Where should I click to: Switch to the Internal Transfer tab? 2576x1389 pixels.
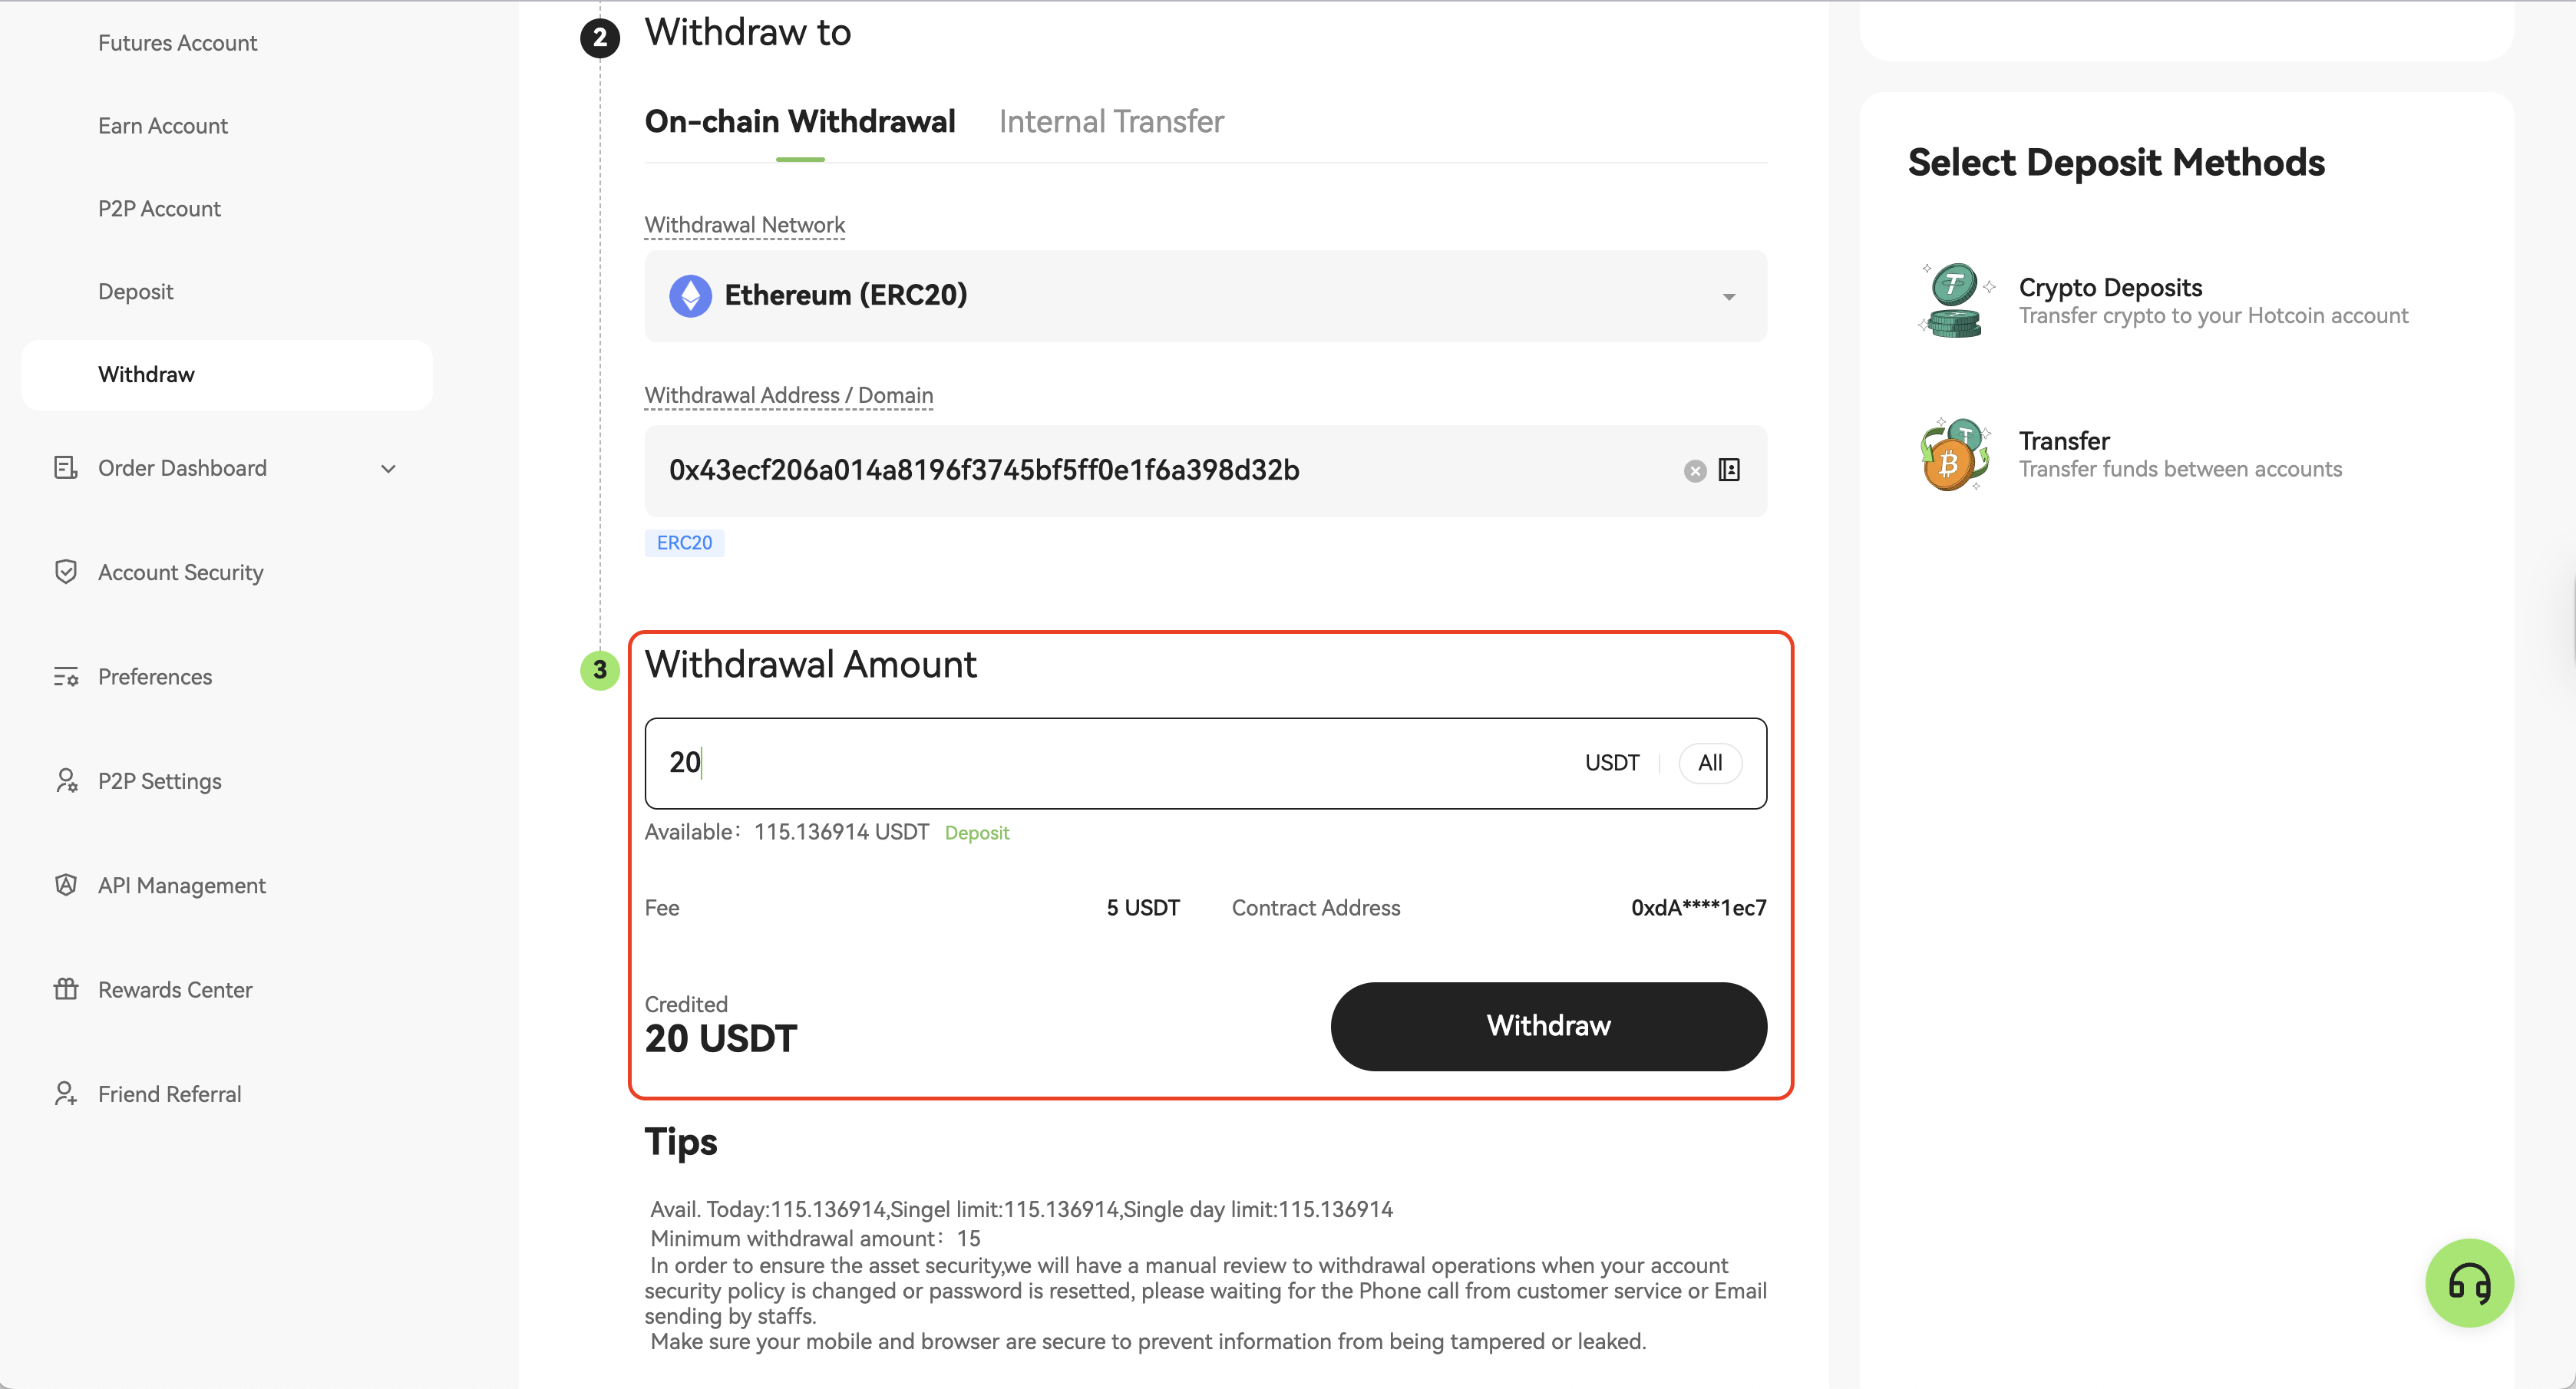click(x=1110, y=122)
